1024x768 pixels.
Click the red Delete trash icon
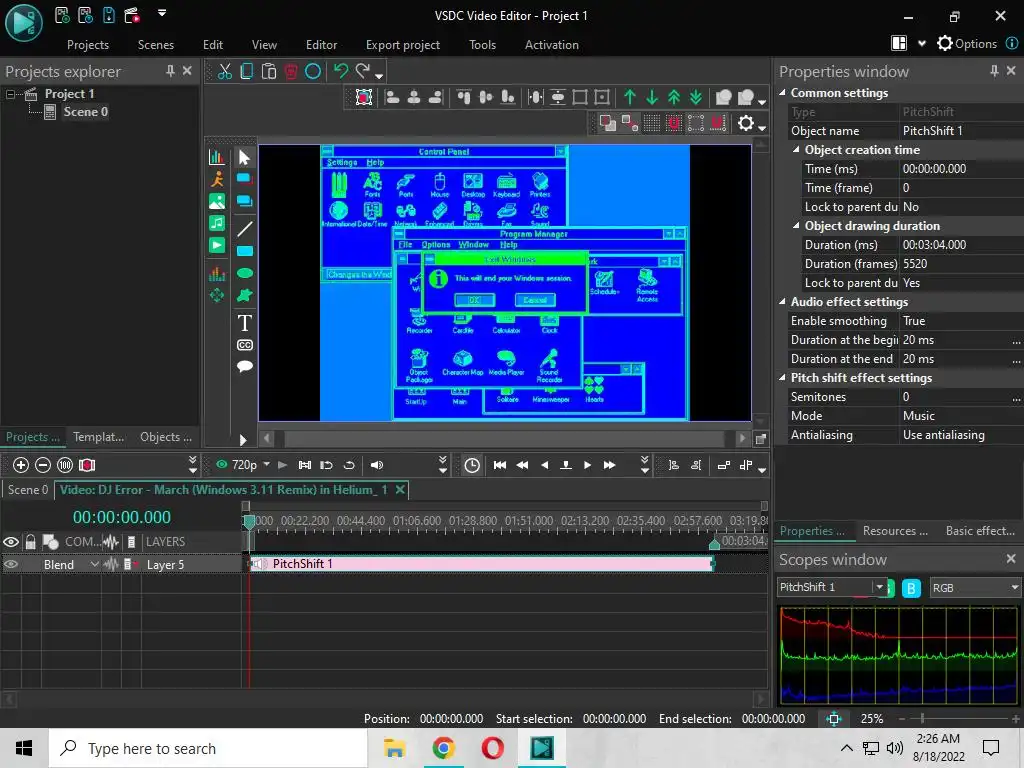click(x=291, y=71)
